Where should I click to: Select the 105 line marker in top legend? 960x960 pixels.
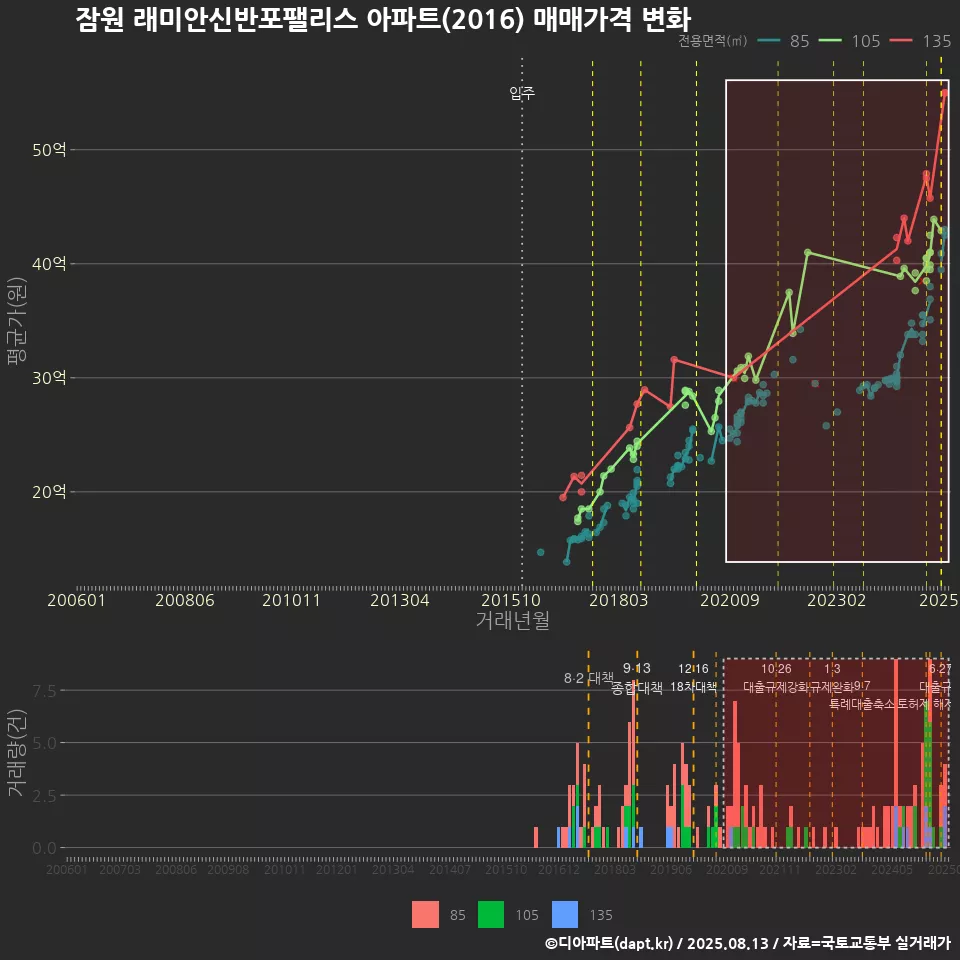(831, 41)
